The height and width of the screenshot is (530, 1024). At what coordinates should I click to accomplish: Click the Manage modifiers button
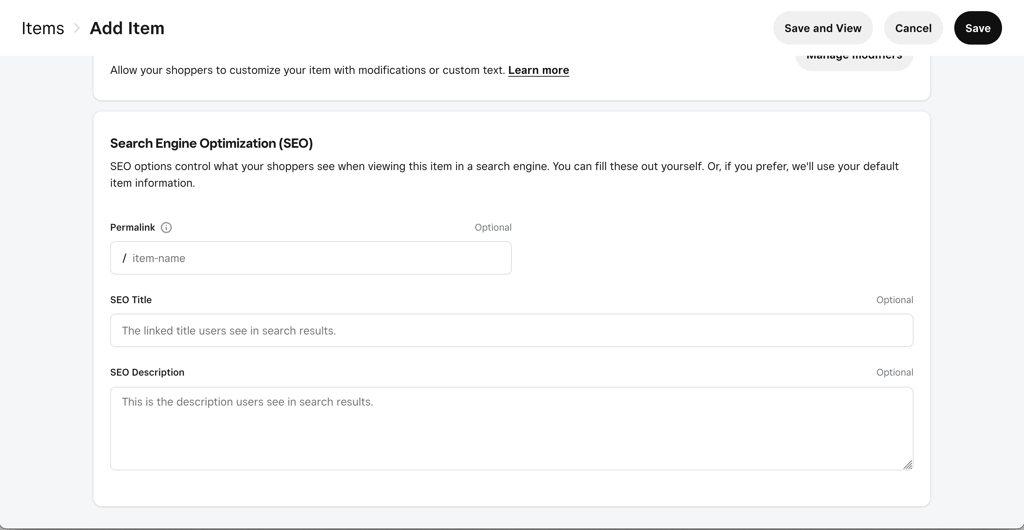pyautogui.click(x=854, y=61)
